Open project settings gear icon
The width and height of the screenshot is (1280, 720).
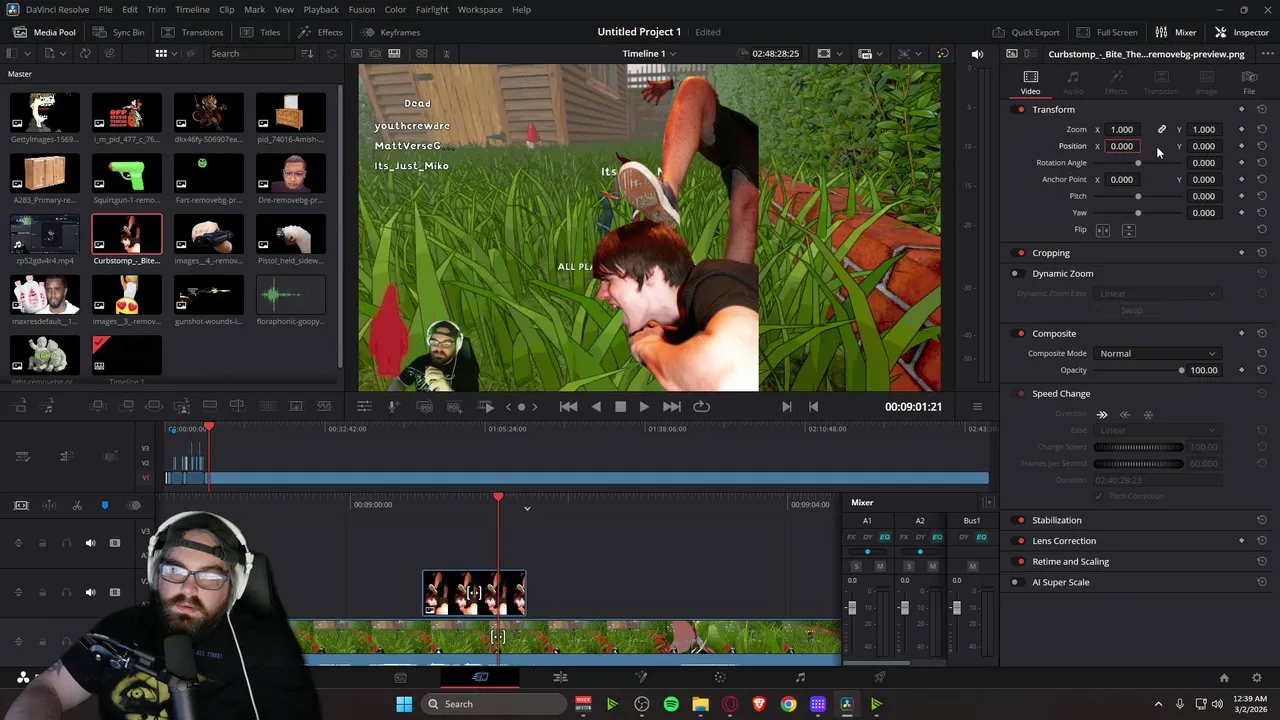coord(1258,677)
